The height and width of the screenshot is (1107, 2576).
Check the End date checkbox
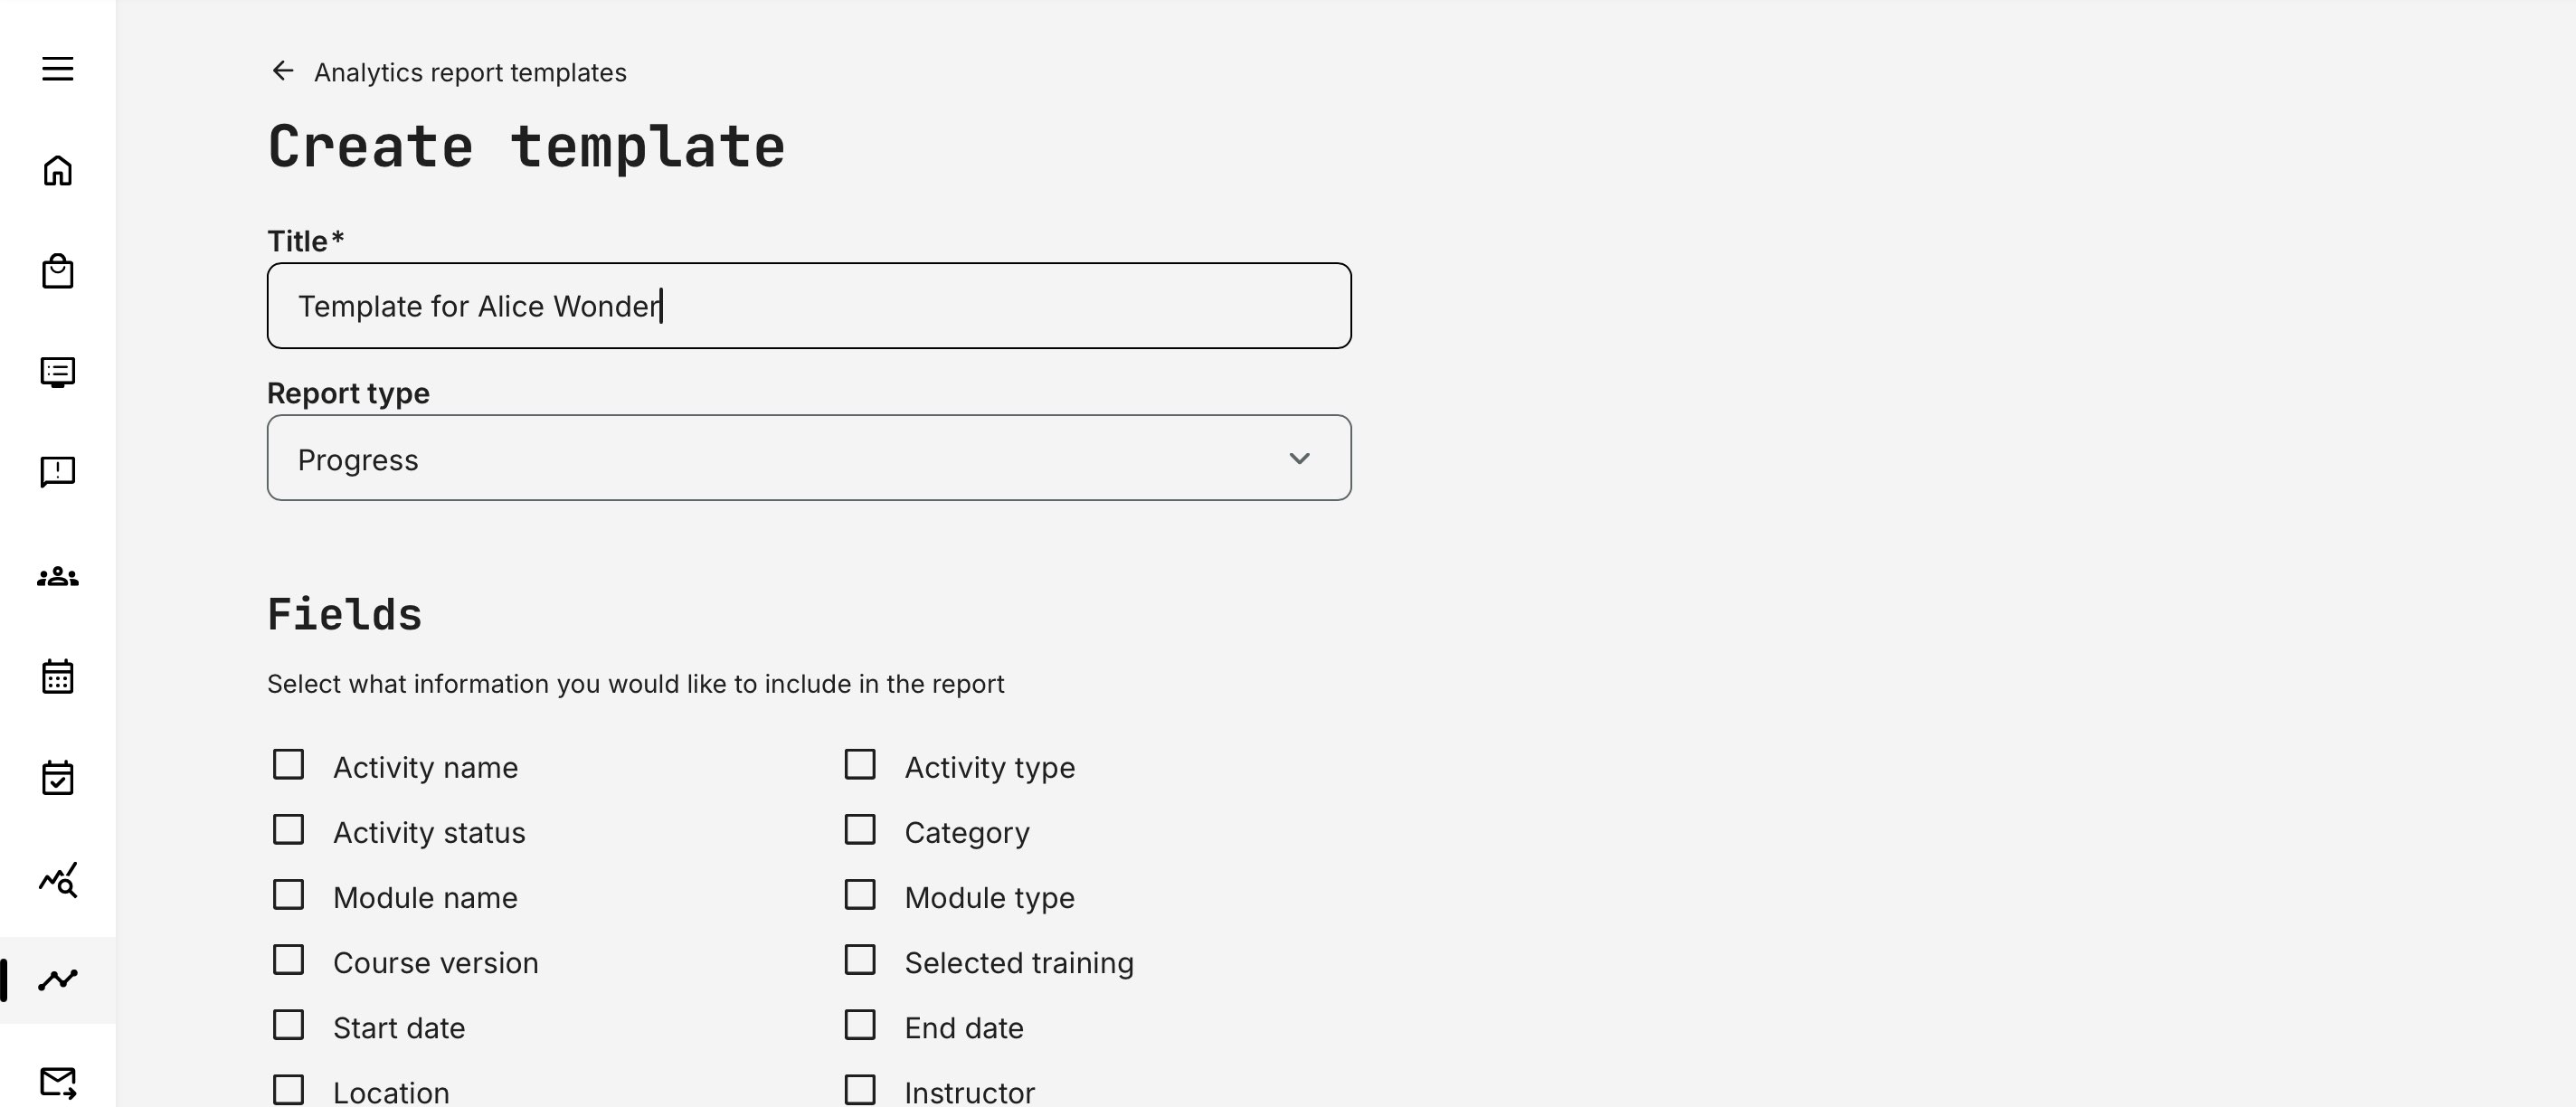pyautogui.click(x=861, y=1024)
